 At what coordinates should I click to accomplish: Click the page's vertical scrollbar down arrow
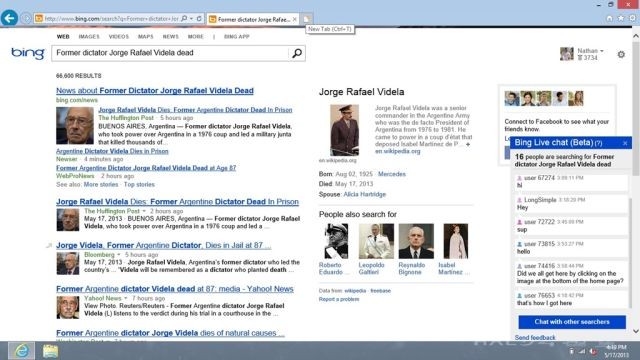(636, 331)
